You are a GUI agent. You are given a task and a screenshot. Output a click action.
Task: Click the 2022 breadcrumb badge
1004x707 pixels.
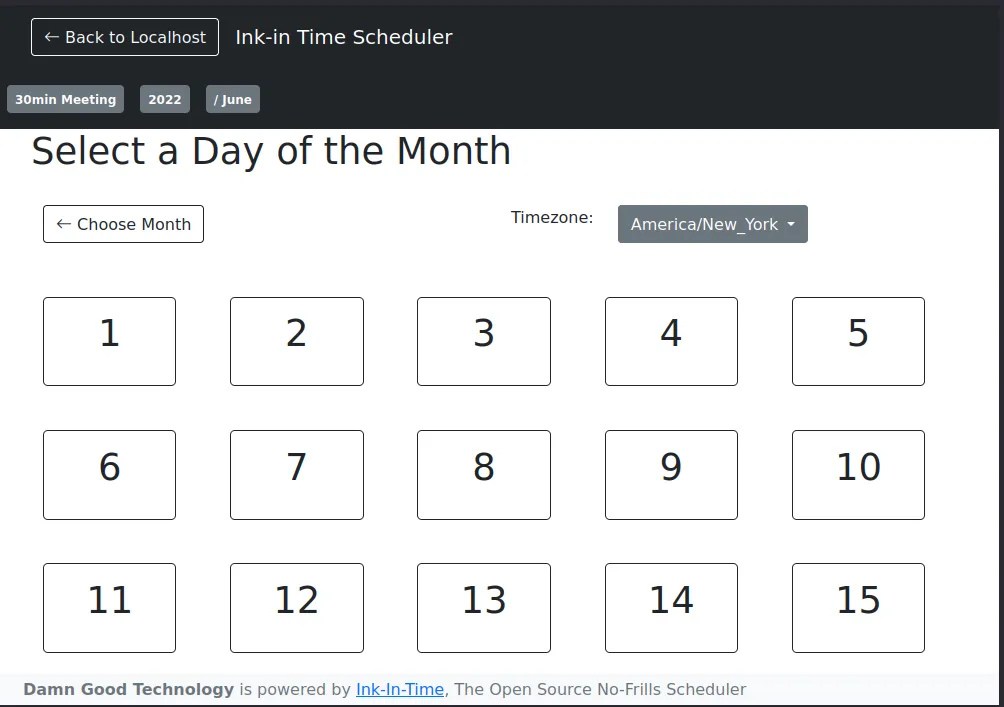pyautogui.click(x=164, y=99)
